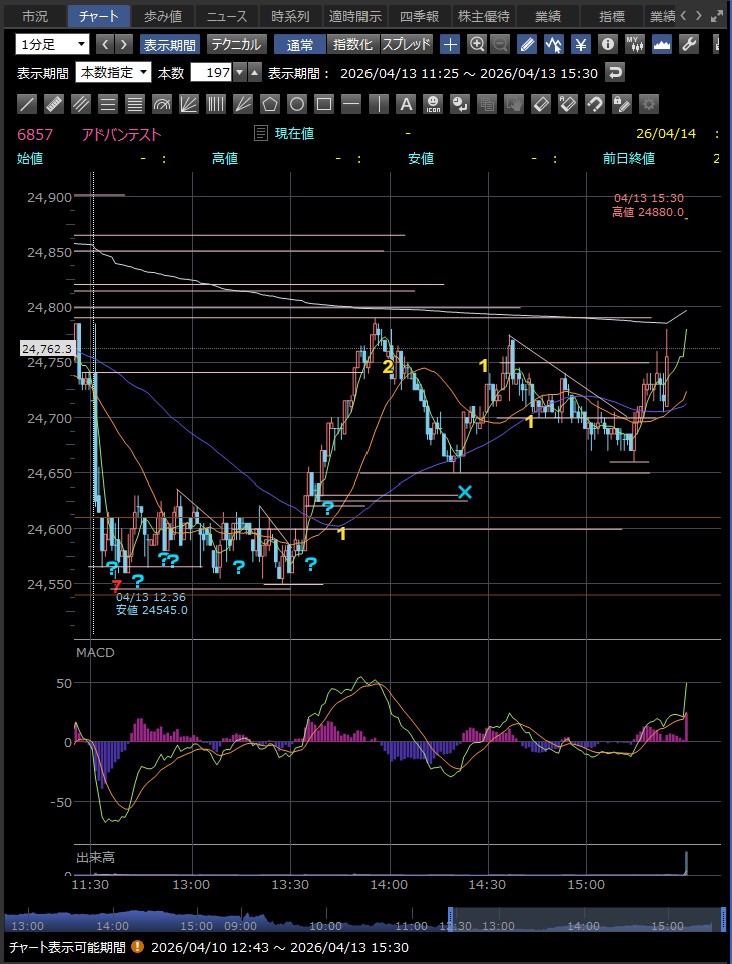Click the bar count dropdown arrow
Image resolution: width=732 pixels, height=964 pixels.
(239, 73)
